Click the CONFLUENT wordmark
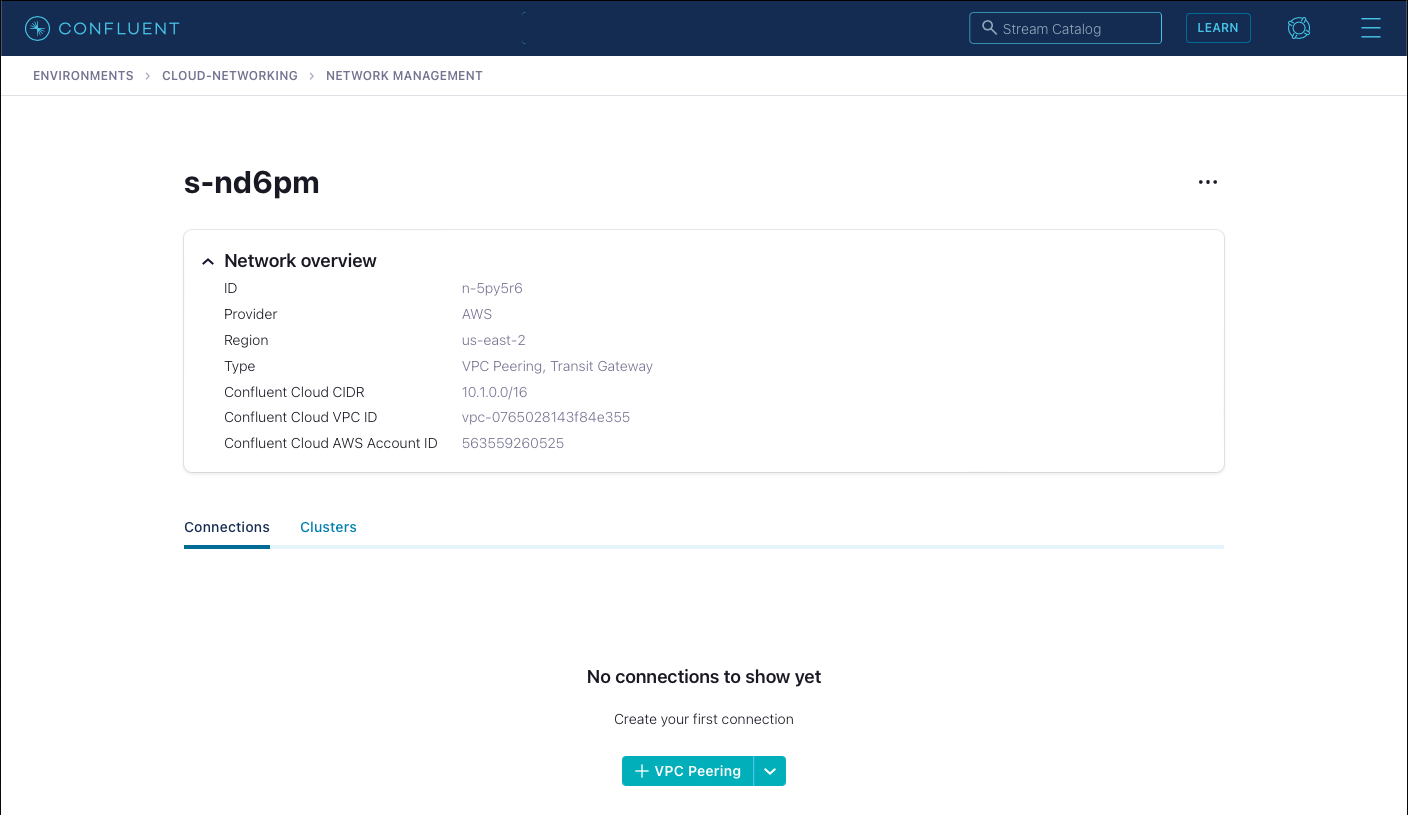Viewport: 1408px width, 815px height. 119,28
